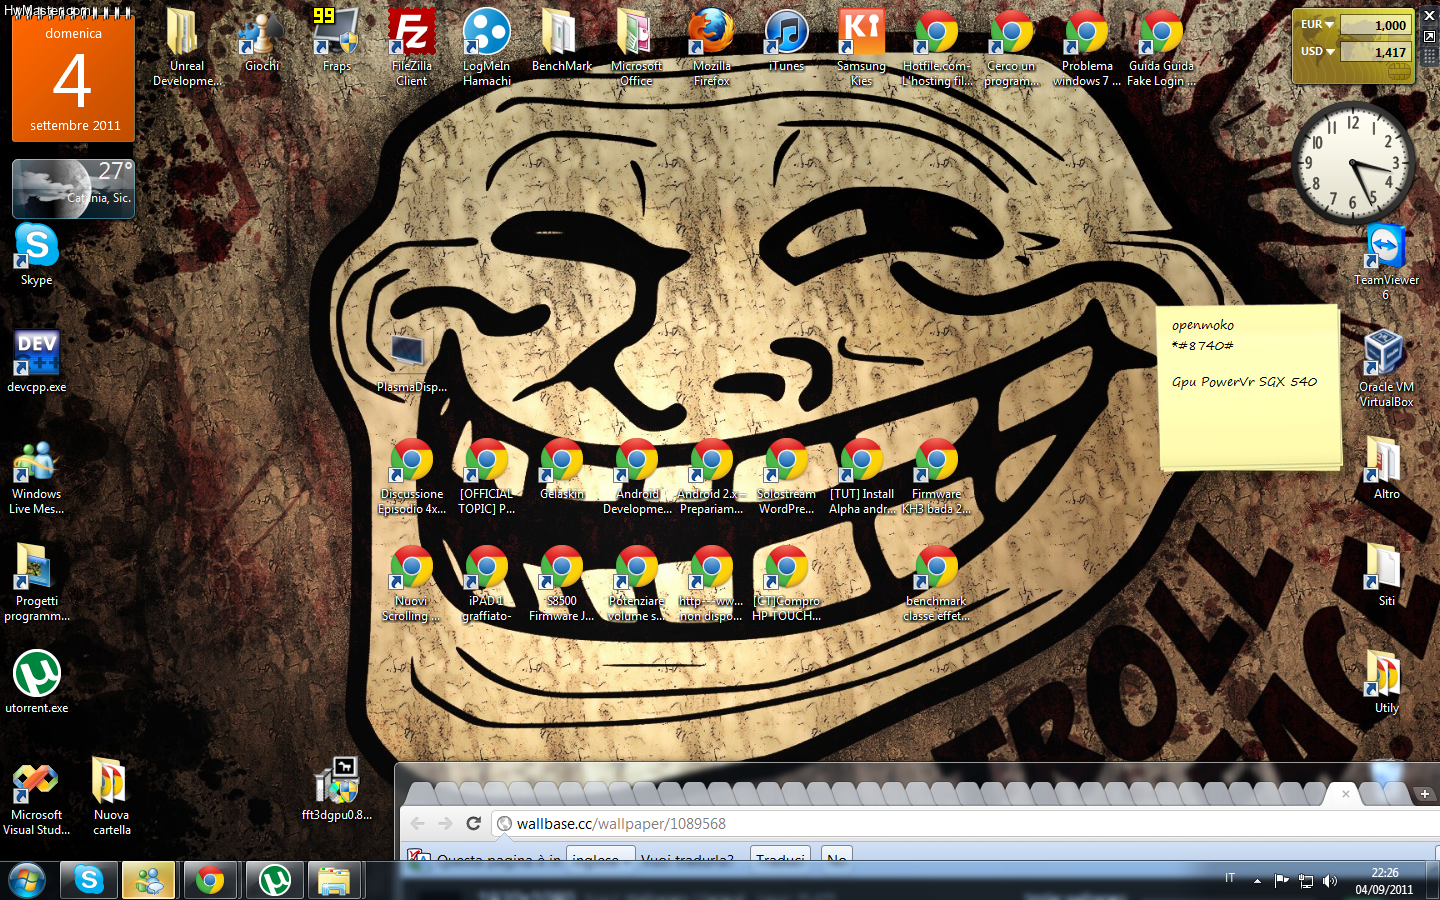Launch TeamViewer 6 shortcut

click(x=1386, y=261)
